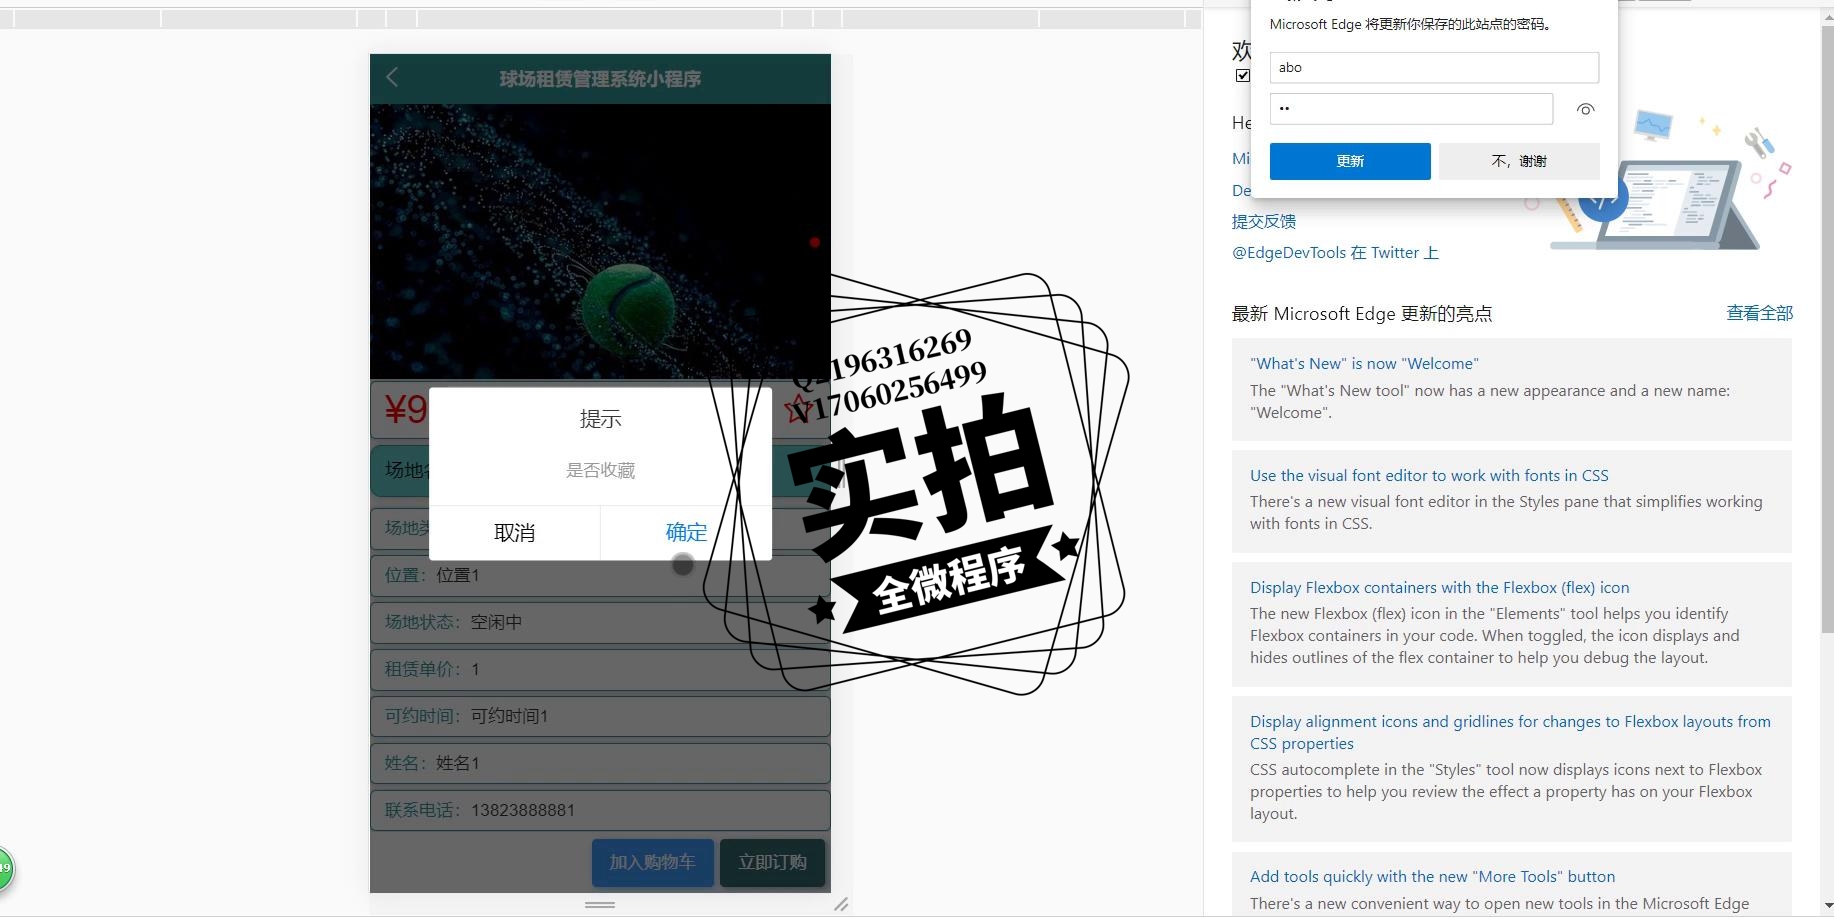Image resolution: width=1834 pixels, height=917 pixels.
Task: Confirm with 确定 in the dialog
Action: [686, 533]
